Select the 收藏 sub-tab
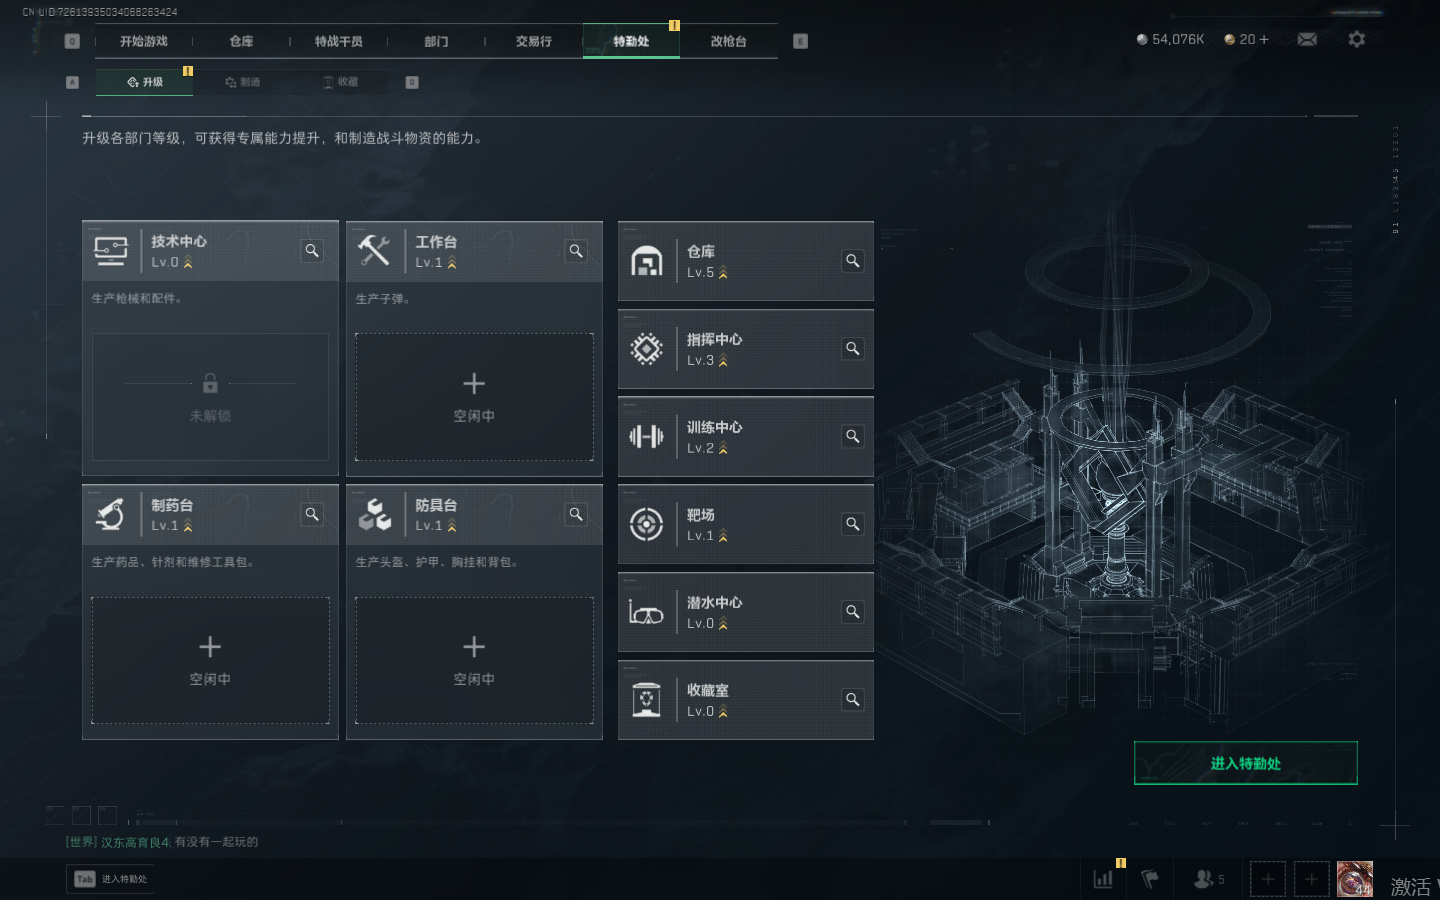1440x900 pixels. click(x=340, y=82)
